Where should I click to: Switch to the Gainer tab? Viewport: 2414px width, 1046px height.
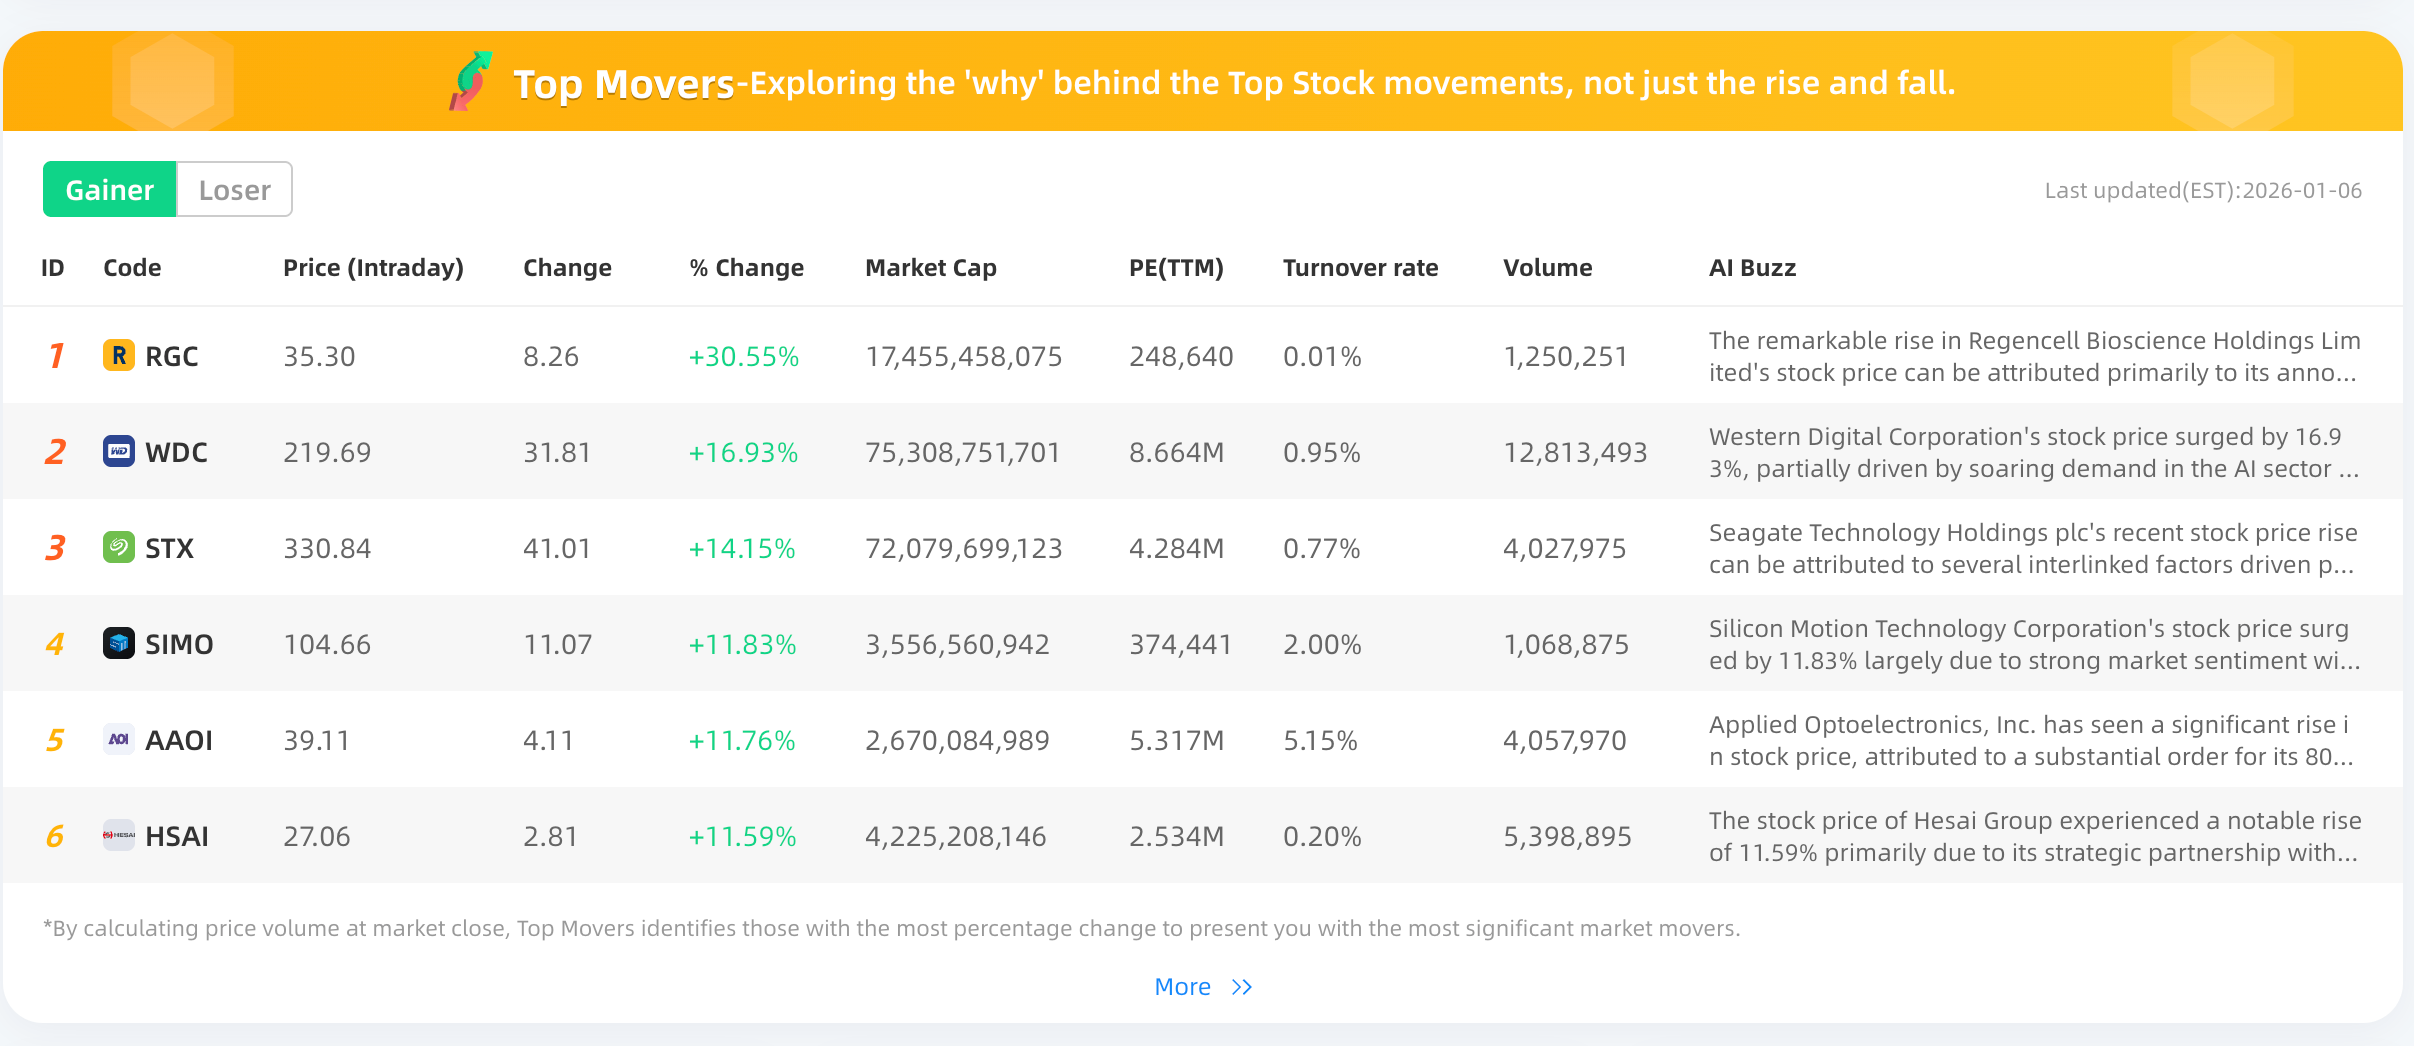pos(110,190)
